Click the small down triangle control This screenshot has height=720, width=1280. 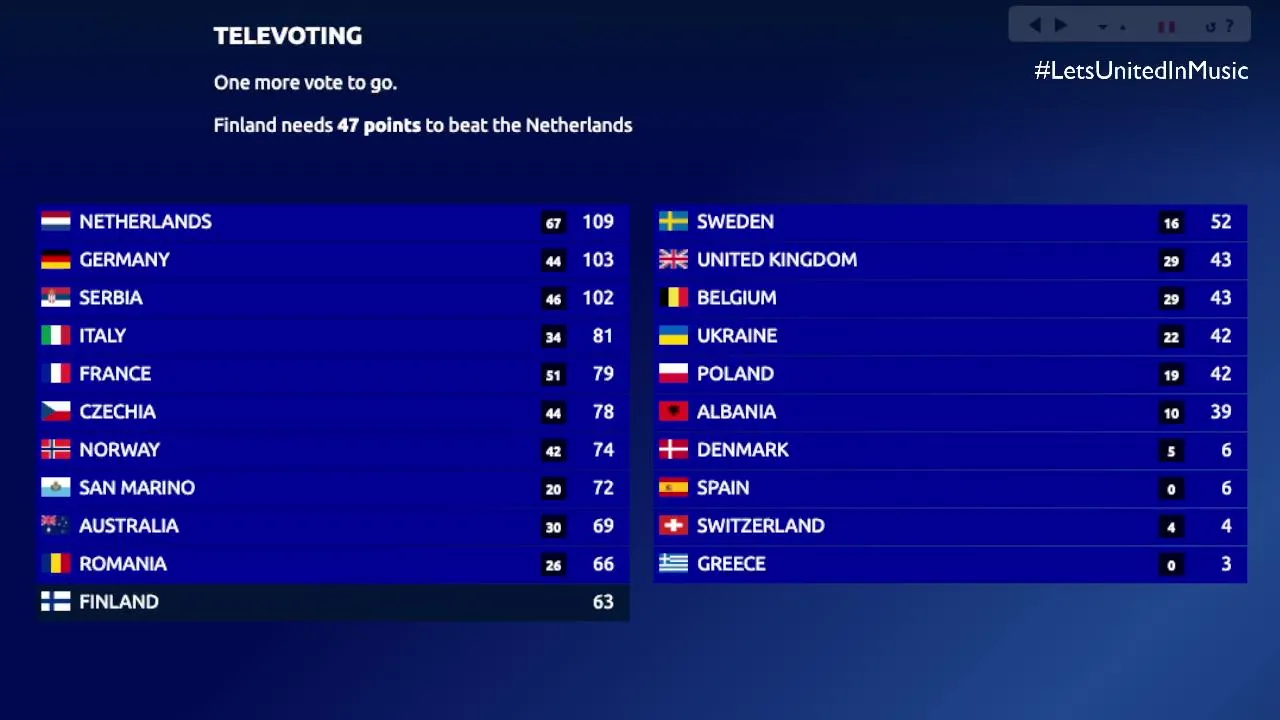coord(1103,27)
